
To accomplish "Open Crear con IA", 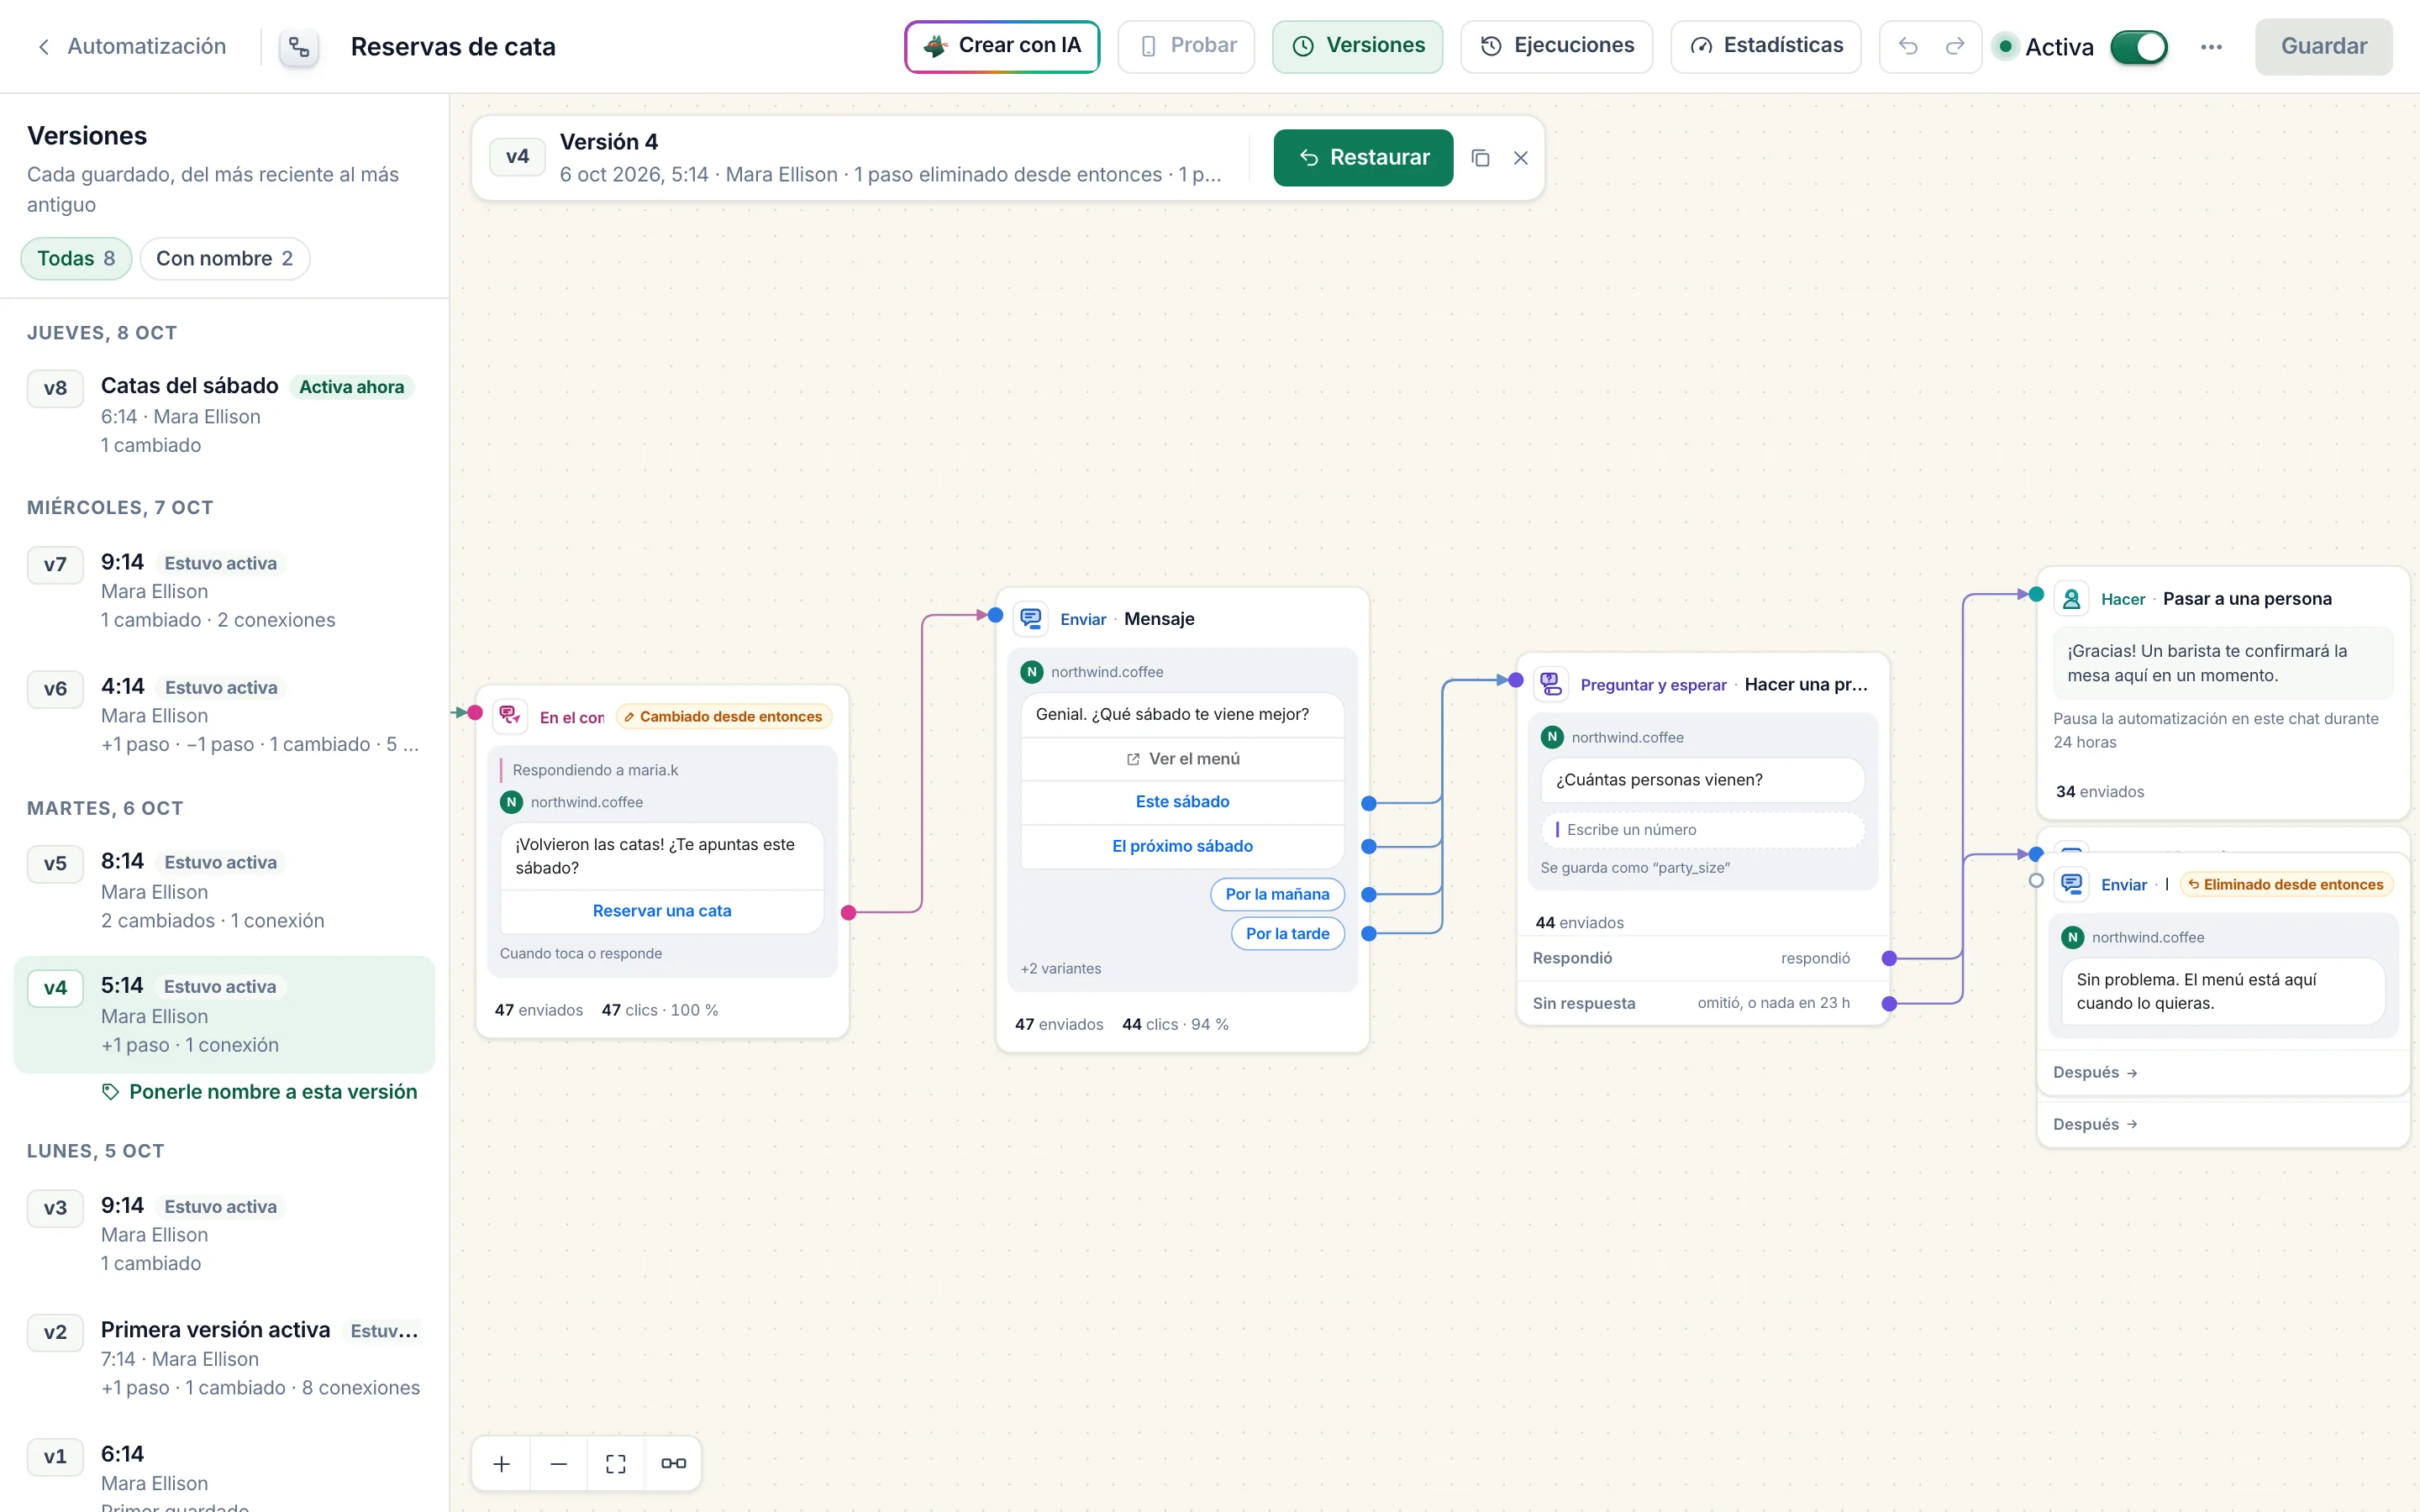I will 1002,46.
